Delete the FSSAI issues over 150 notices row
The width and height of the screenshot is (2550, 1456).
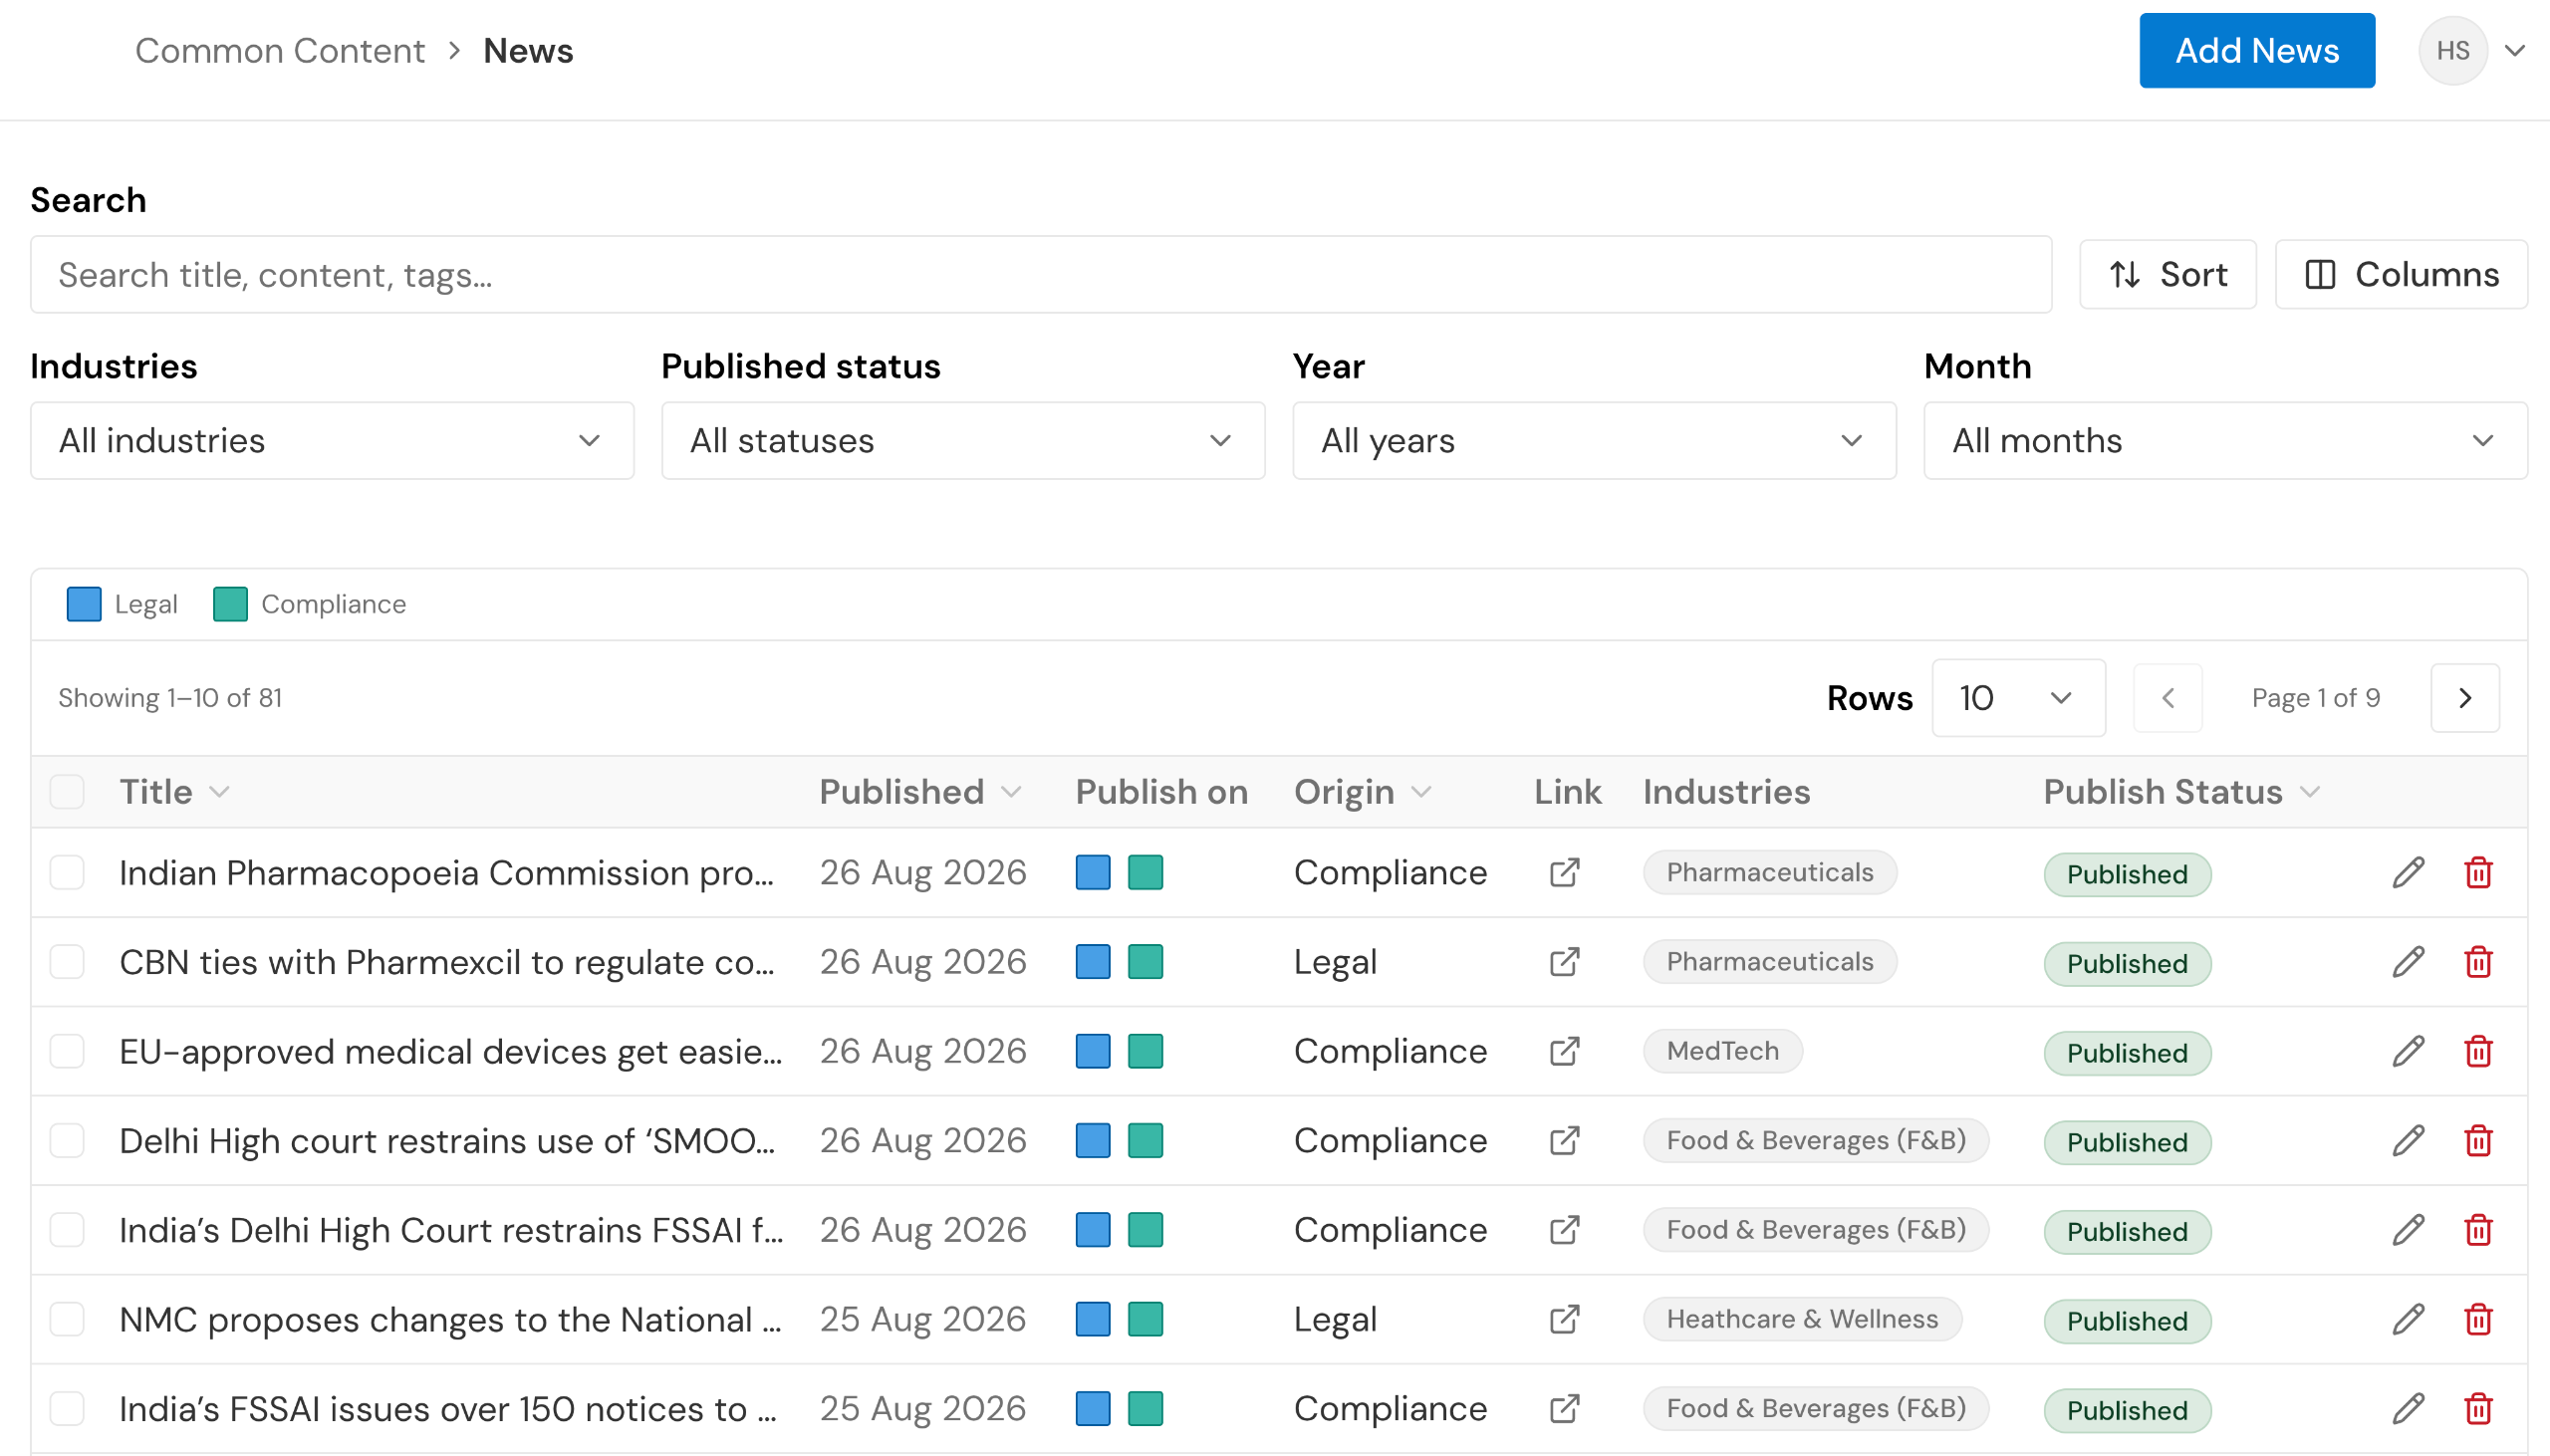point(2478,1408)
